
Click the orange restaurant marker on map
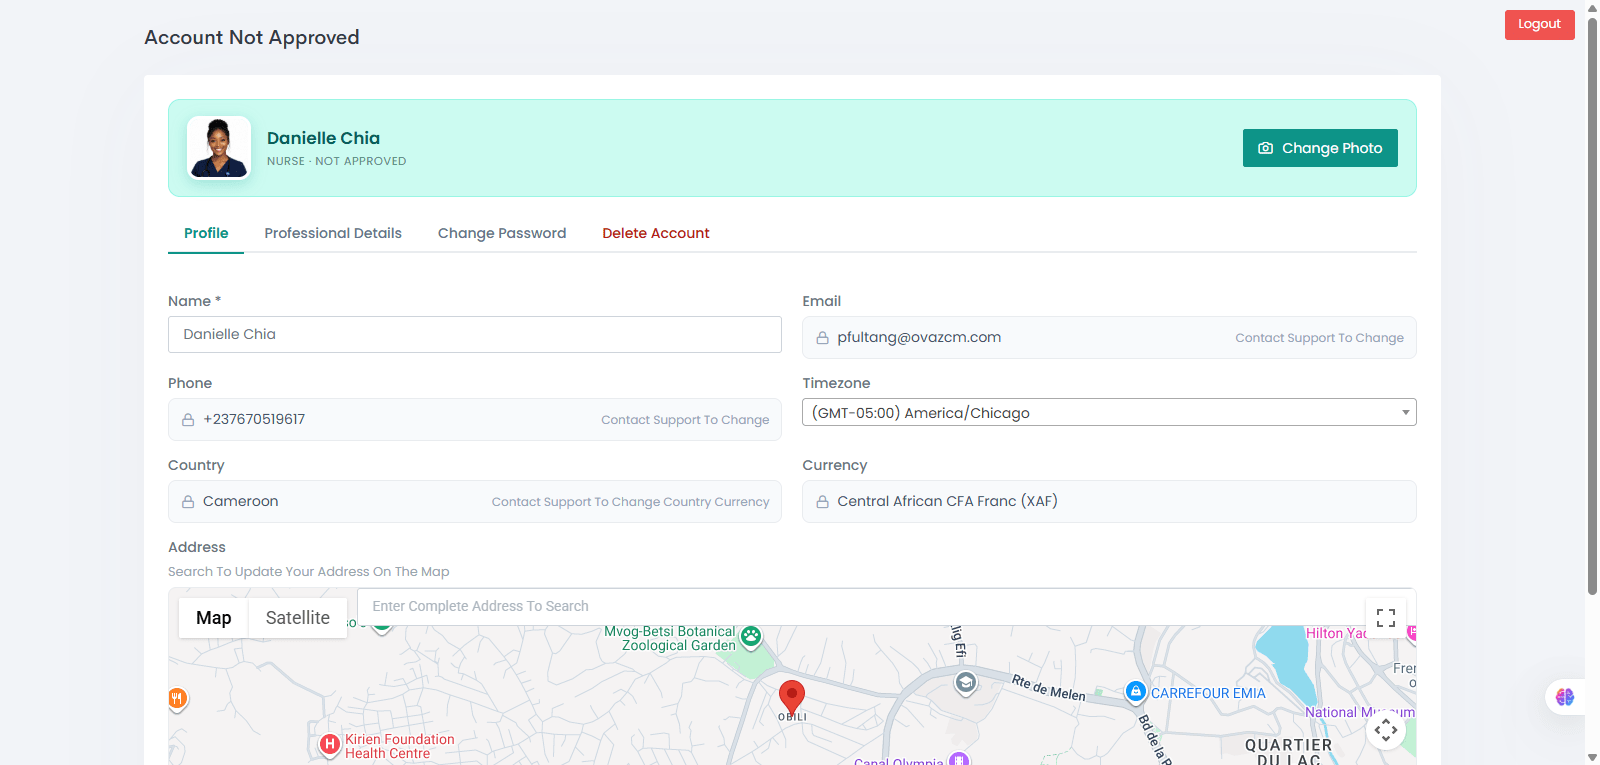pyautogui.click(x=178, y=698)
